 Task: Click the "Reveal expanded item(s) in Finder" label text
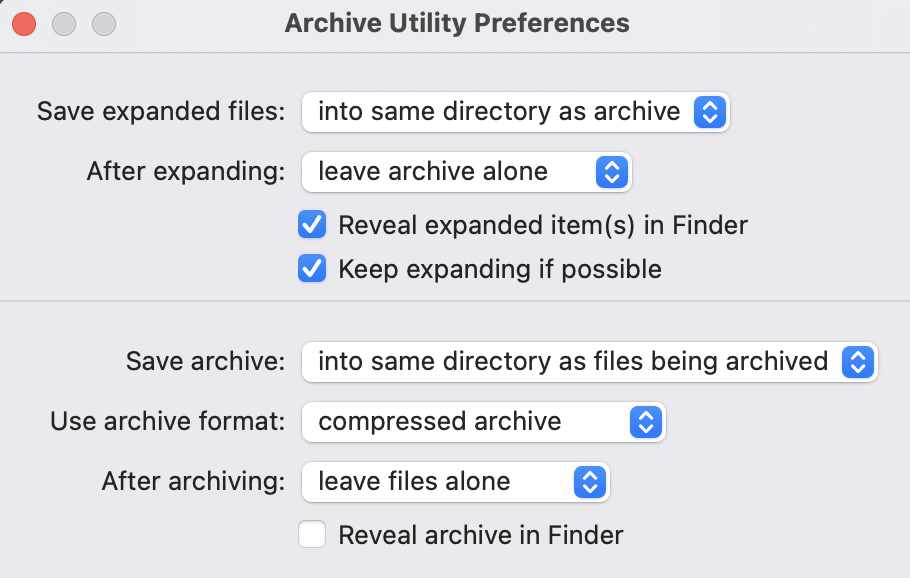coord(543,225)
